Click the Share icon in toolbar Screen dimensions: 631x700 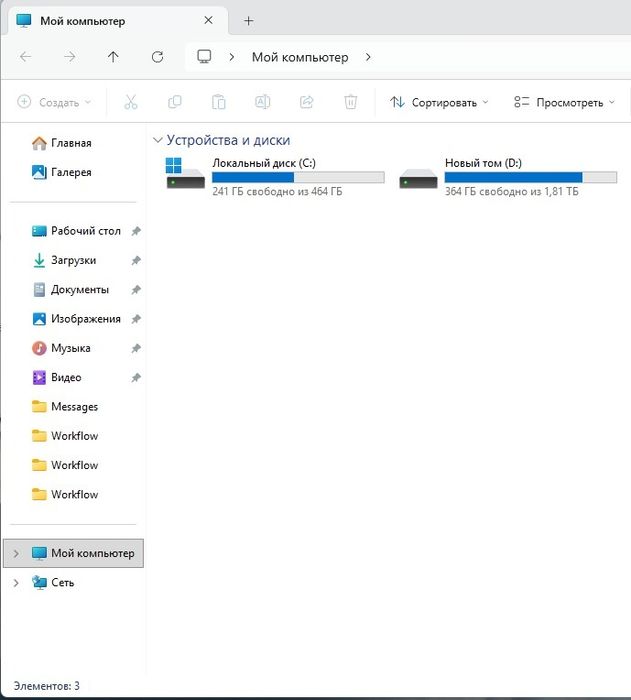coord(306,102)
